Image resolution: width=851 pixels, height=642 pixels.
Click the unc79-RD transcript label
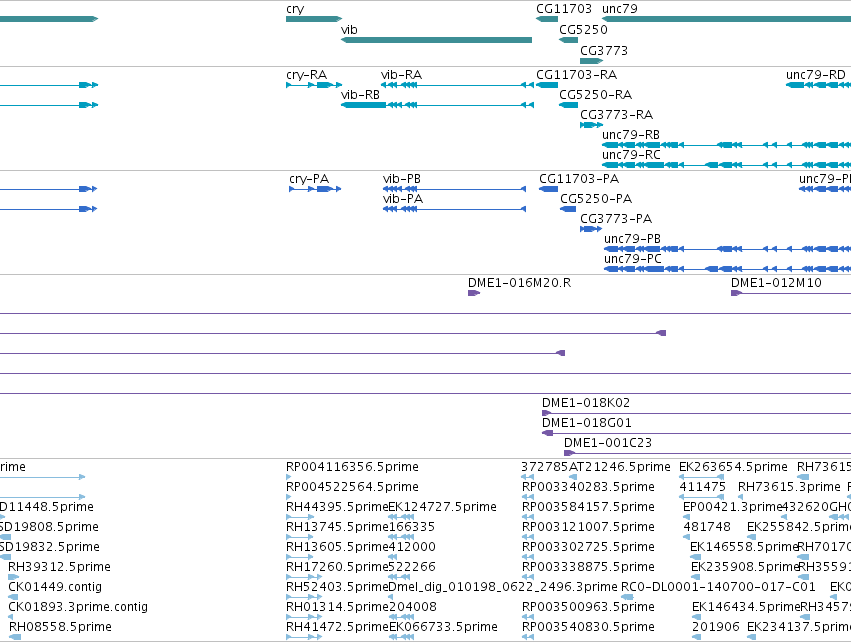tap(816, 75)
